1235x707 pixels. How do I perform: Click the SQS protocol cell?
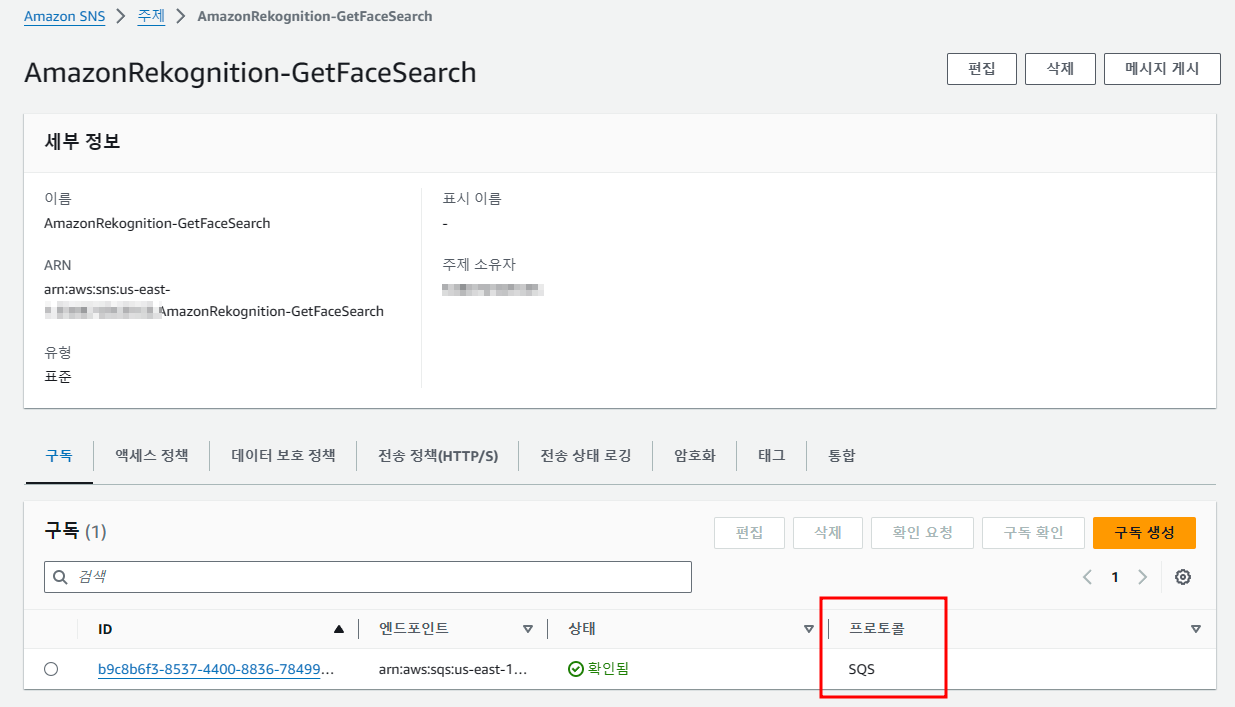pos(862,669)
